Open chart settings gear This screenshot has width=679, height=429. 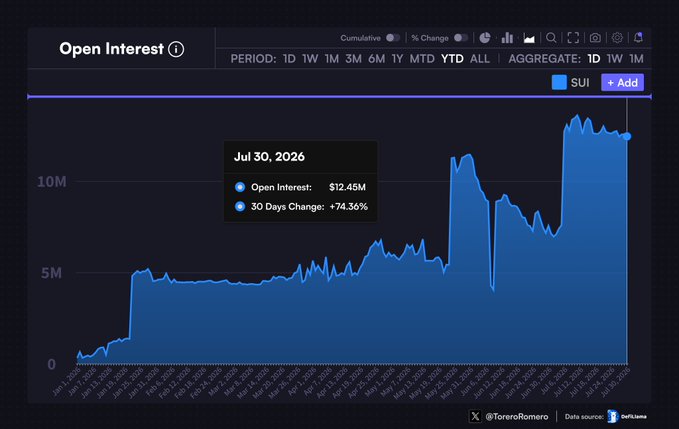click(617, 38)
